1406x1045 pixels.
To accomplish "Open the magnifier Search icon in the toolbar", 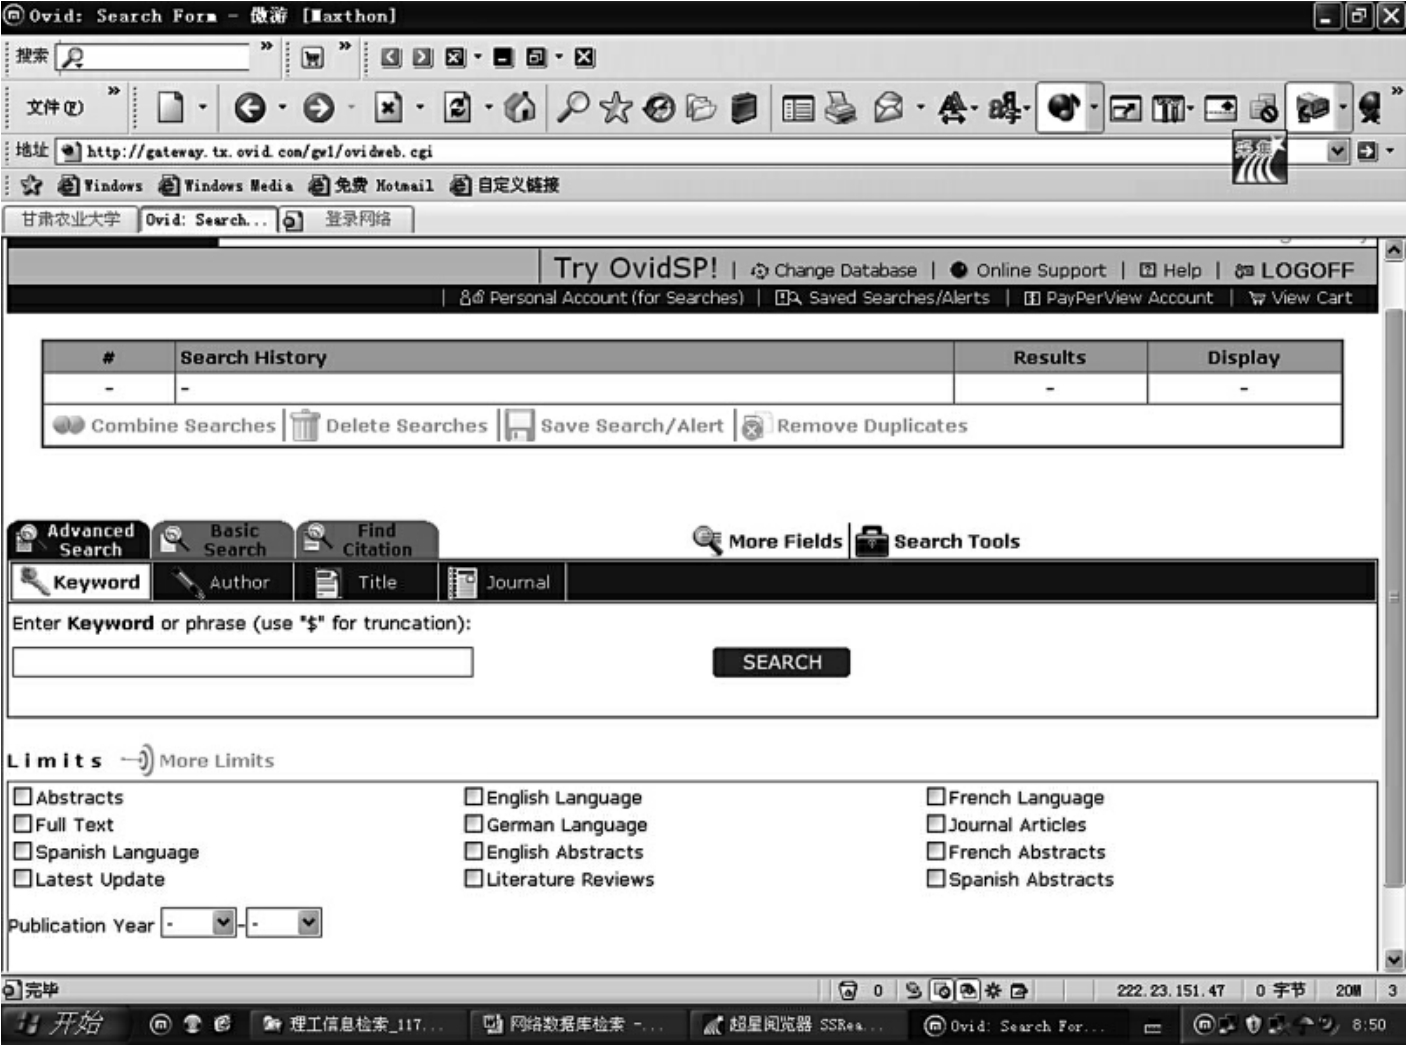I will [x=572, y=107].
